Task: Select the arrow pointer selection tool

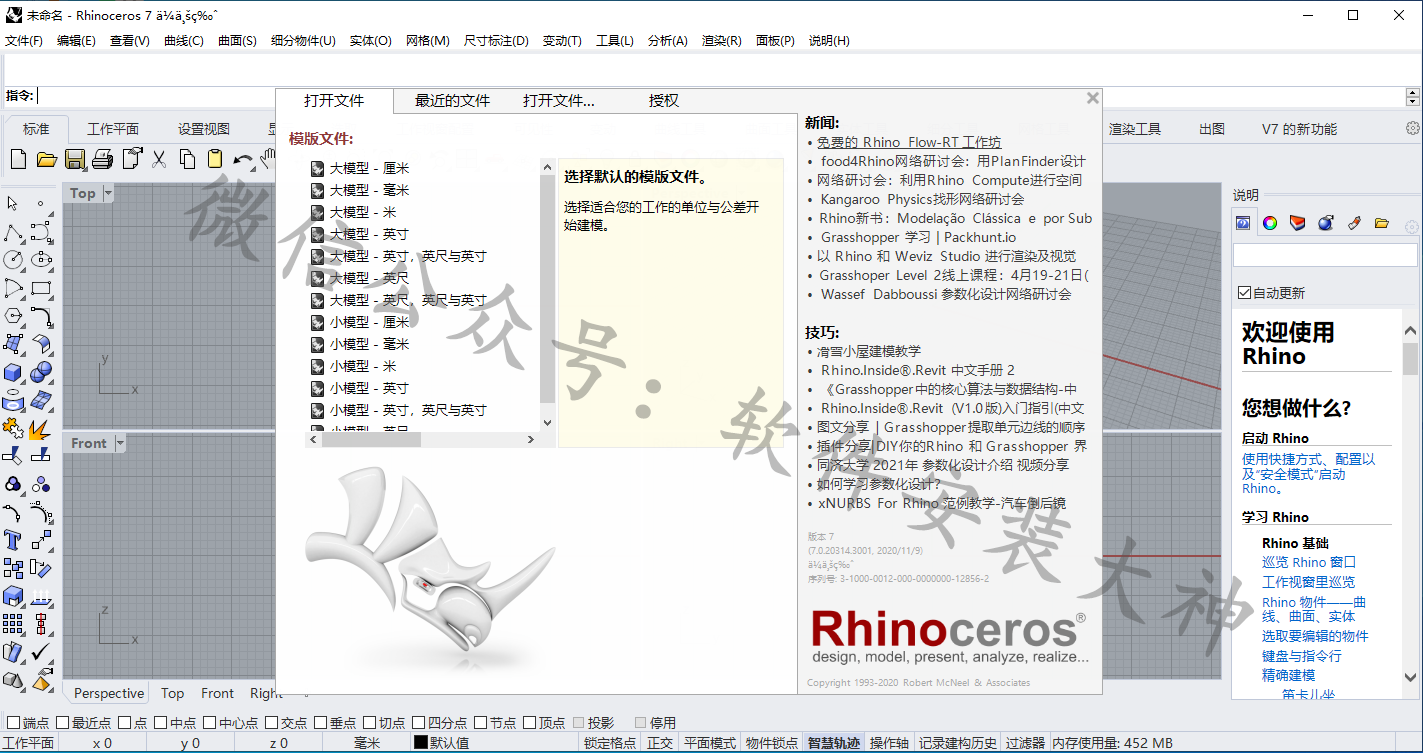Action: click(x=13, y=204)
